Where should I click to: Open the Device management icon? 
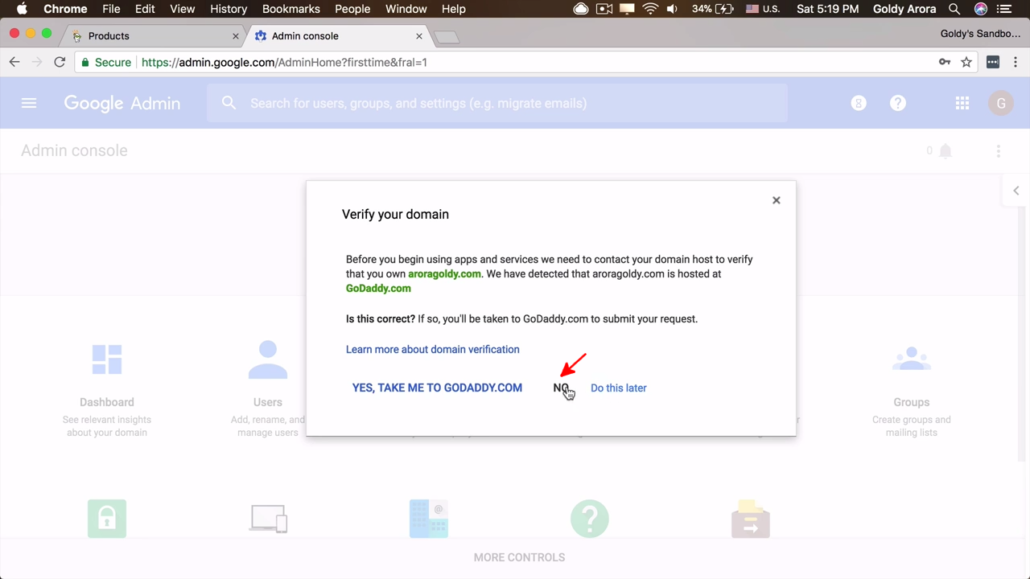point(268,519)
